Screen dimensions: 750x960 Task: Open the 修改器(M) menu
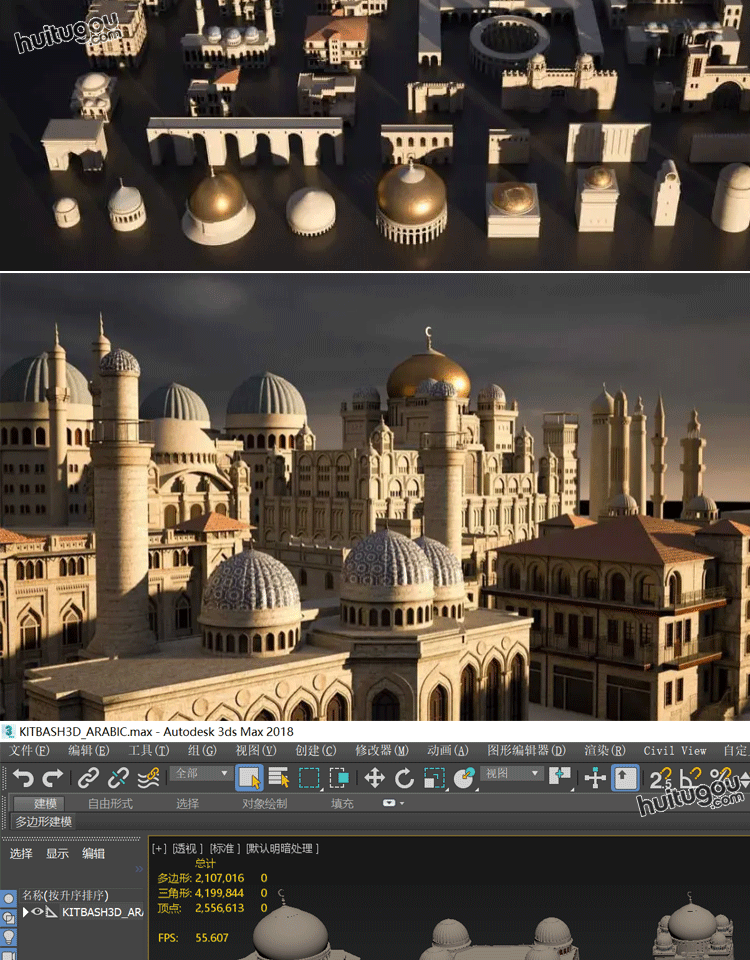click(x=381, y=750)
